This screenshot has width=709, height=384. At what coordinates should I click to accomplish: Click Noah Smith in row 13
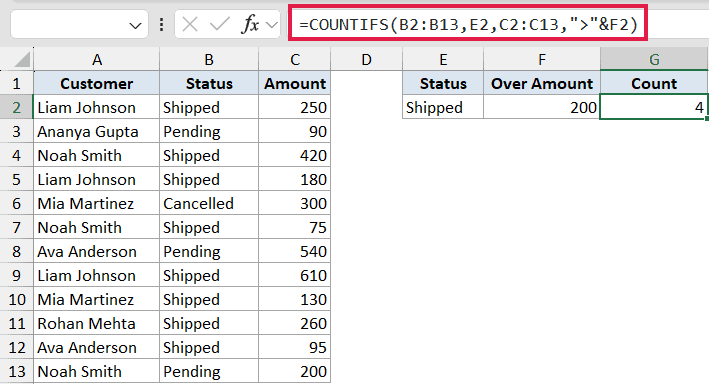point(97,371)
